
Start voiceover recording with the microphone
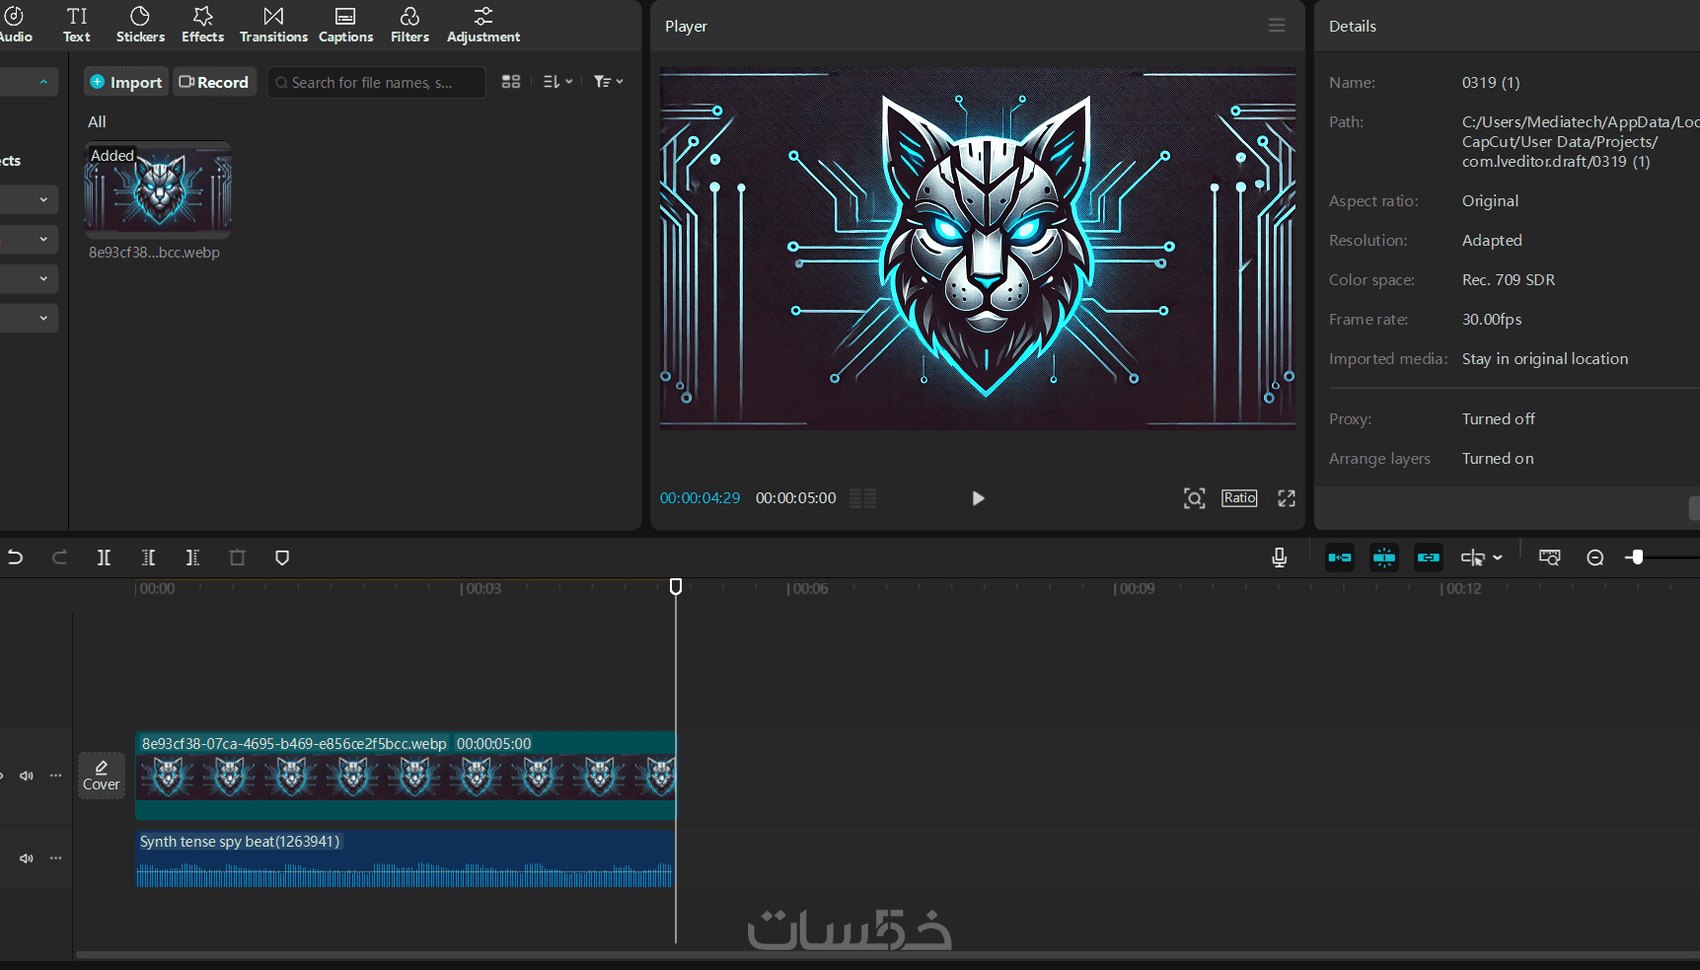tap(1279, 558)
